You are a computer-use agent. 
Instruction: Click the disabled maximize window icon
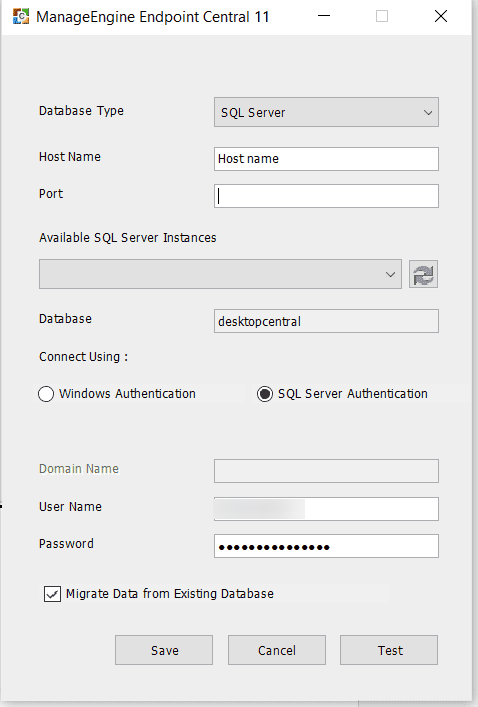[382, 16]
